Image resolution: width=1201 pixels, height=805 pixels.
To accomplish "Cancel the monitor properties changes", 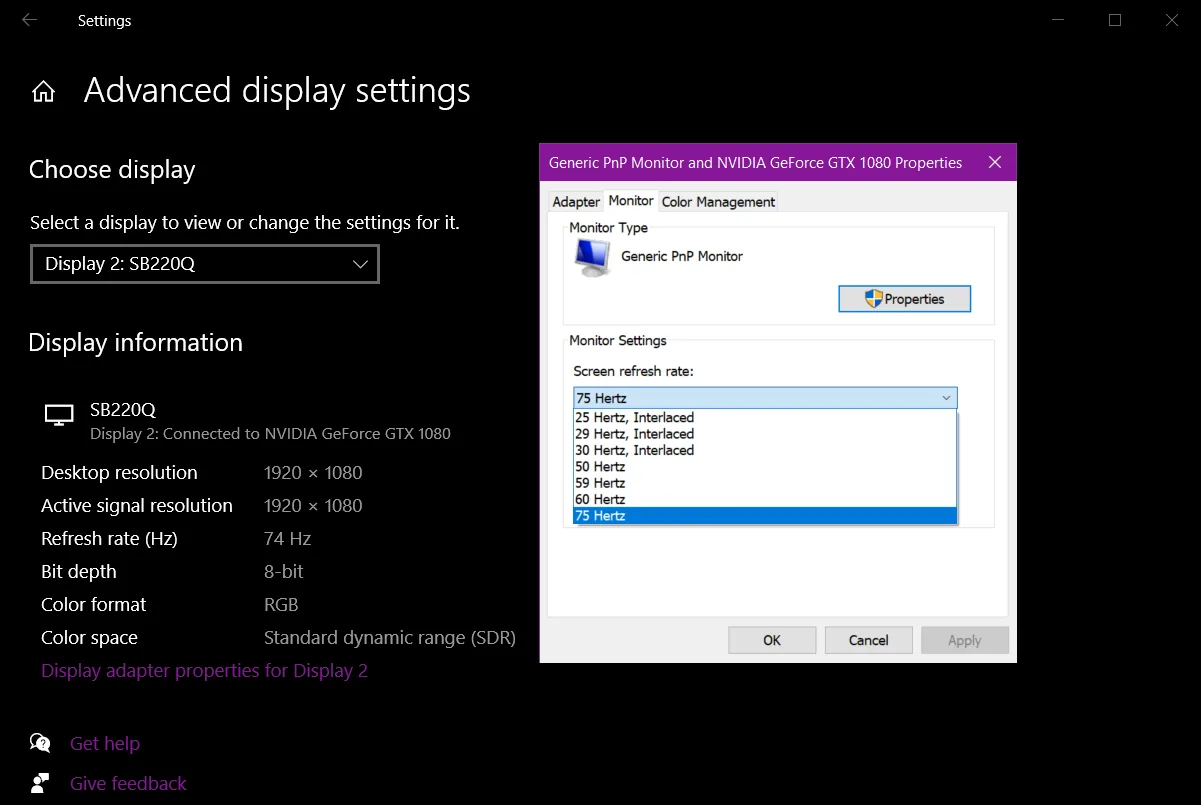I will click(868, 639).
